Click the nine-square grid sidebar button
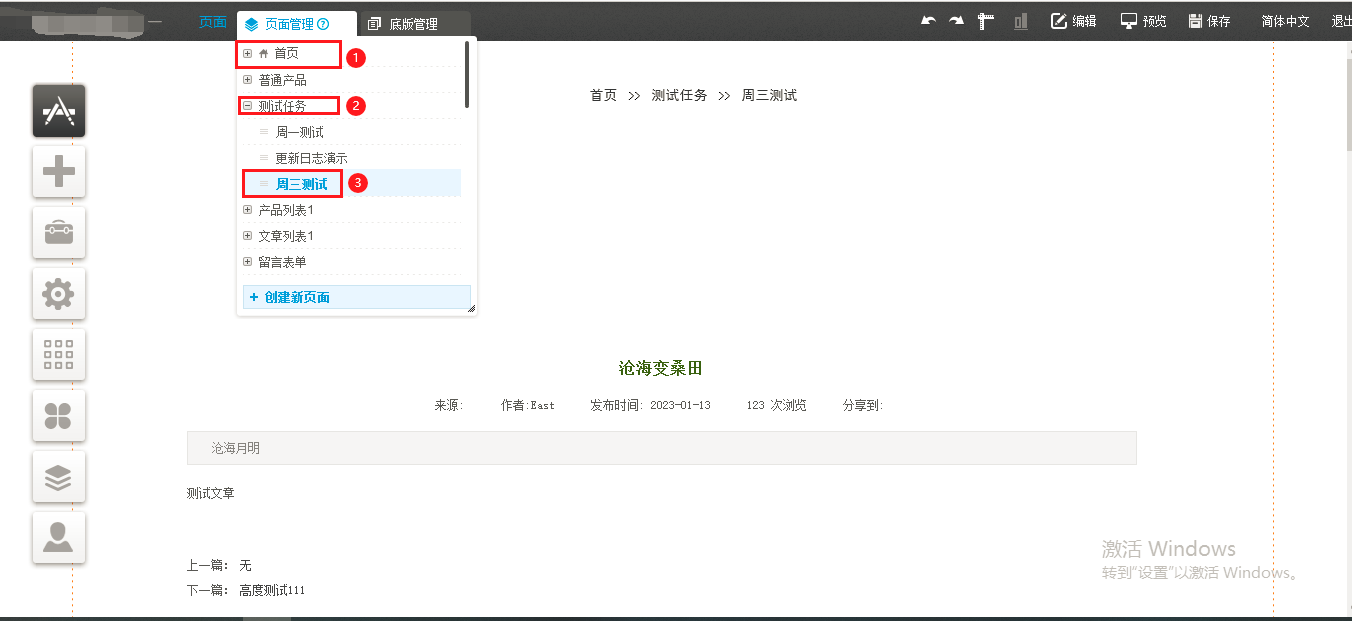 tap(59, 355)
